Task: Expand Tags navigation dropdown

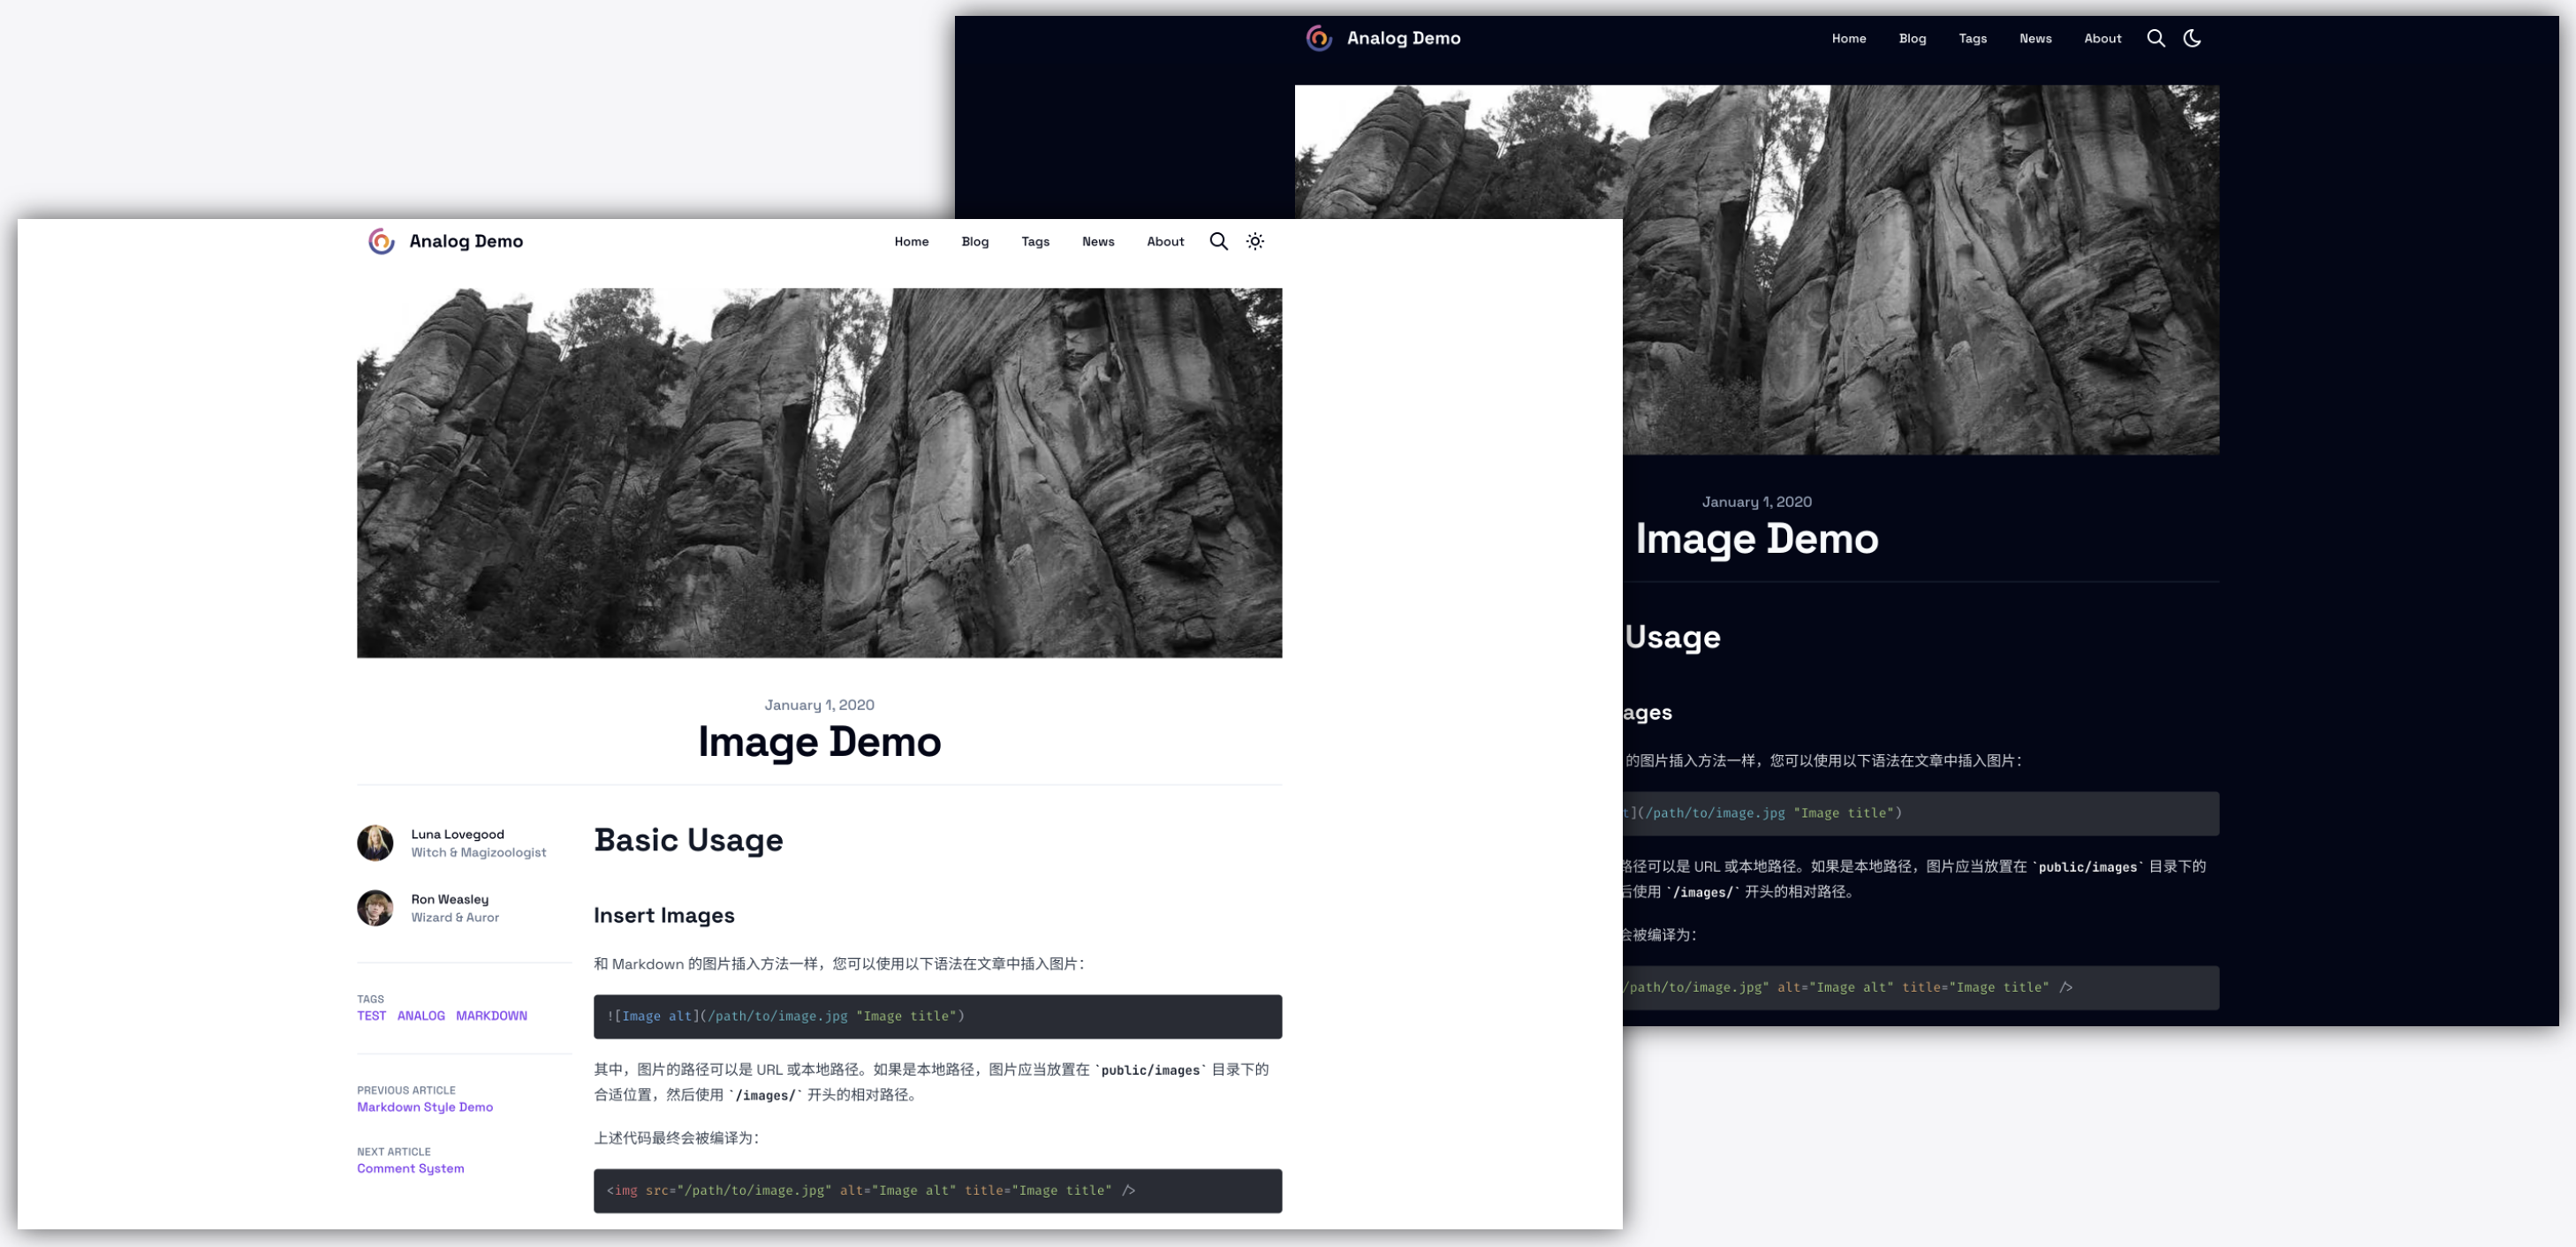Action: [1035, 241]
